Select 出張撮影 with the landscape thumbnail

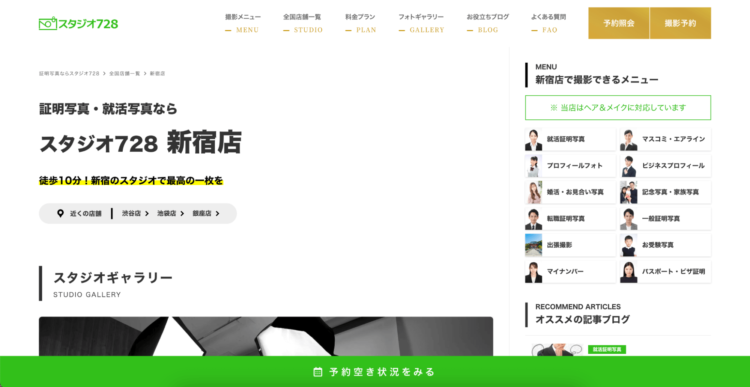570,245
